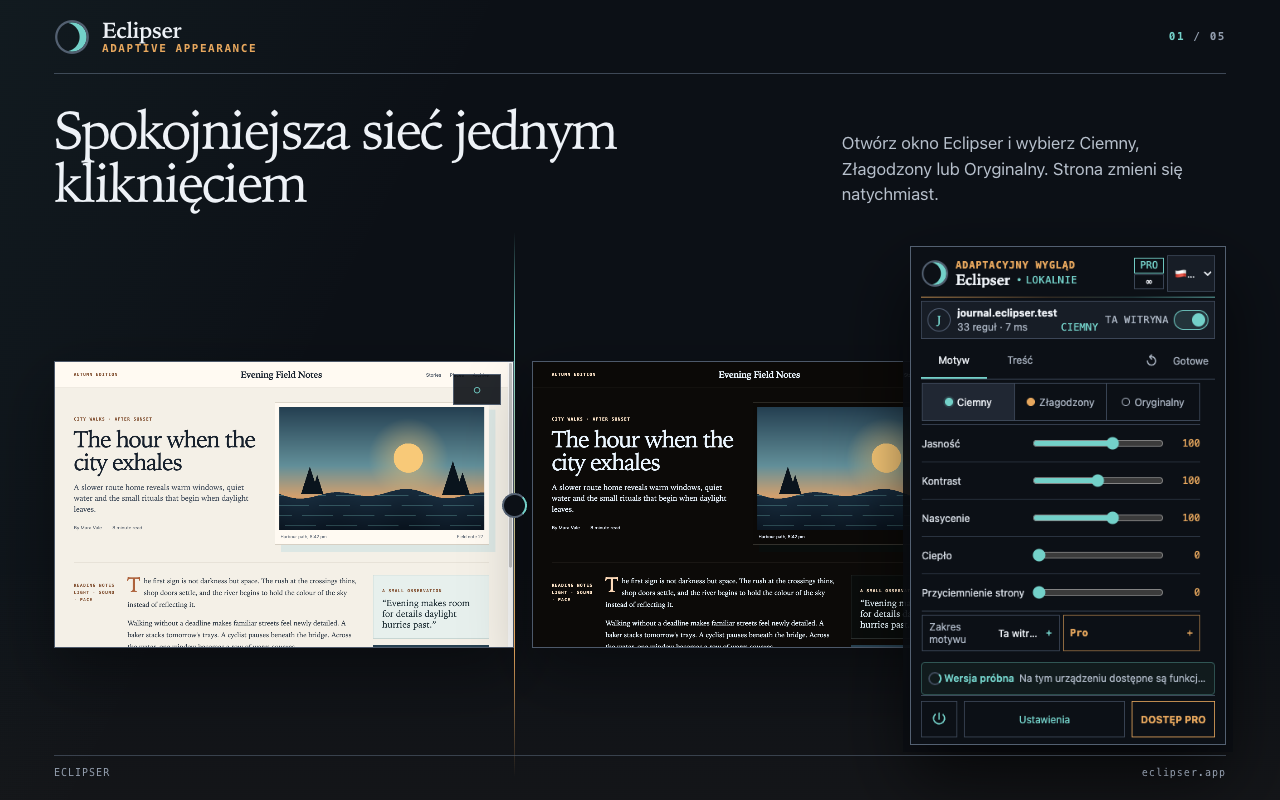Click the eclipser.app footer text
This screenshot has height=800, width=1280.
tap(1184, 772)
